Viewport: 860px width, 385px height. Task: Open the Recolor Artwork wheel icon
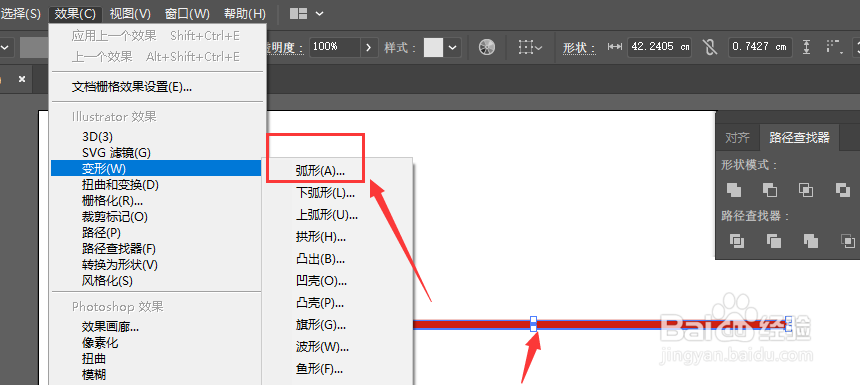tap(486, 47)
